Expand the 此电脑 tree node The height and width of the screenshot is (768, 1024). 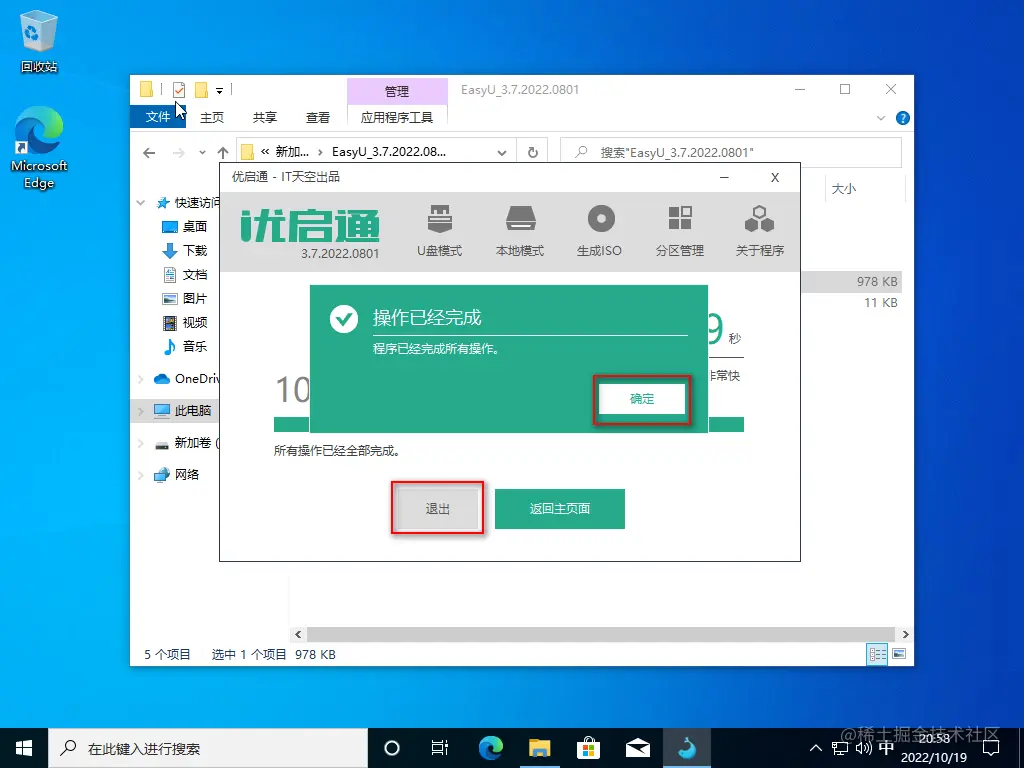pyautogui.click(x=140, y=411)
